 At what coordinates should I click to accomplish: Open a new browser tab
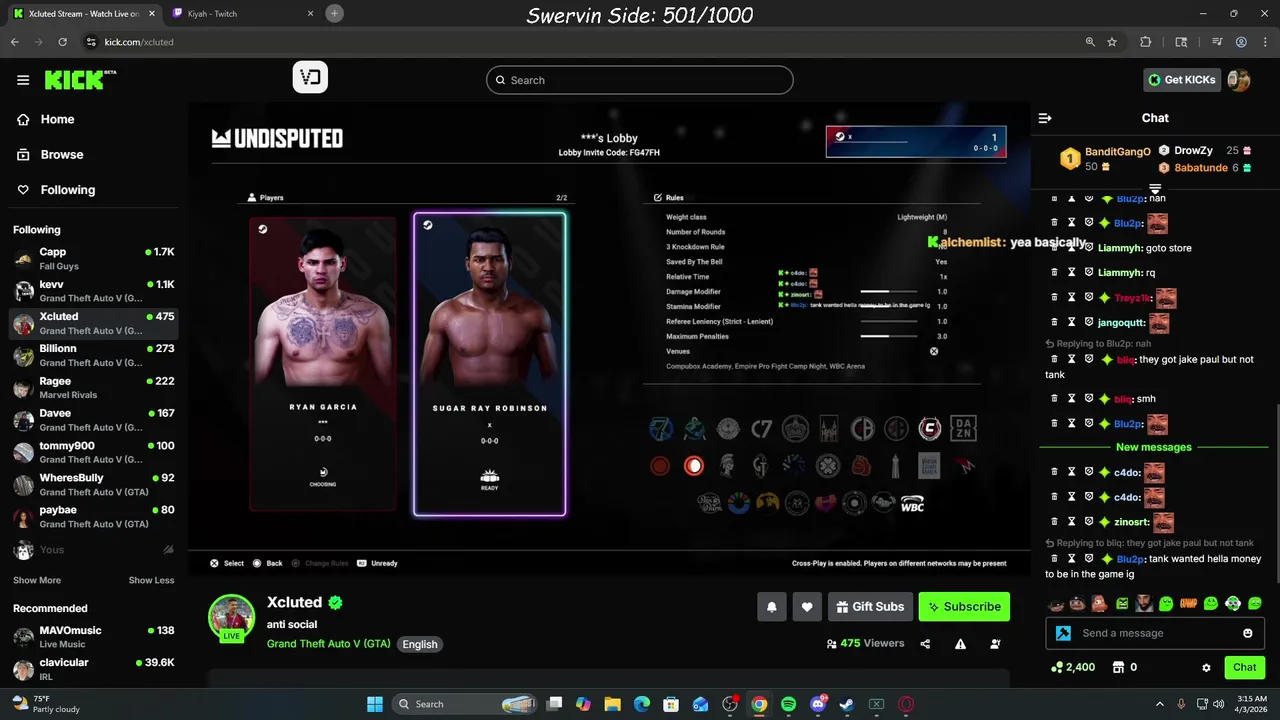click(x=334, y=13)
